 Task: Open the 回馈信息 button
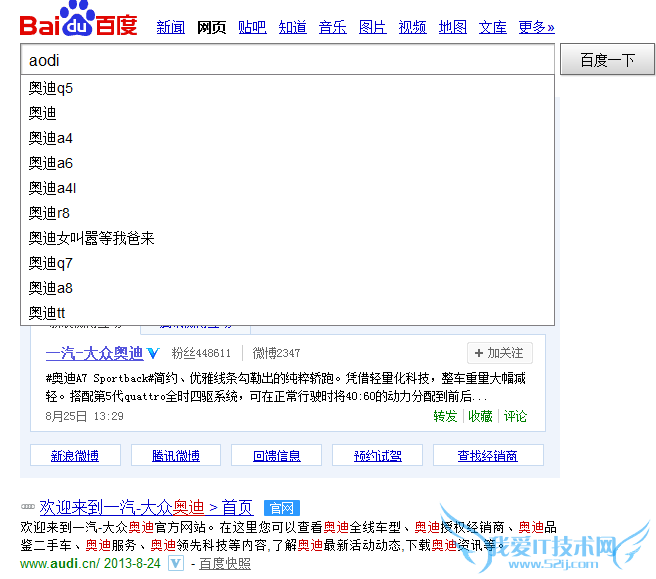(277, 455)
